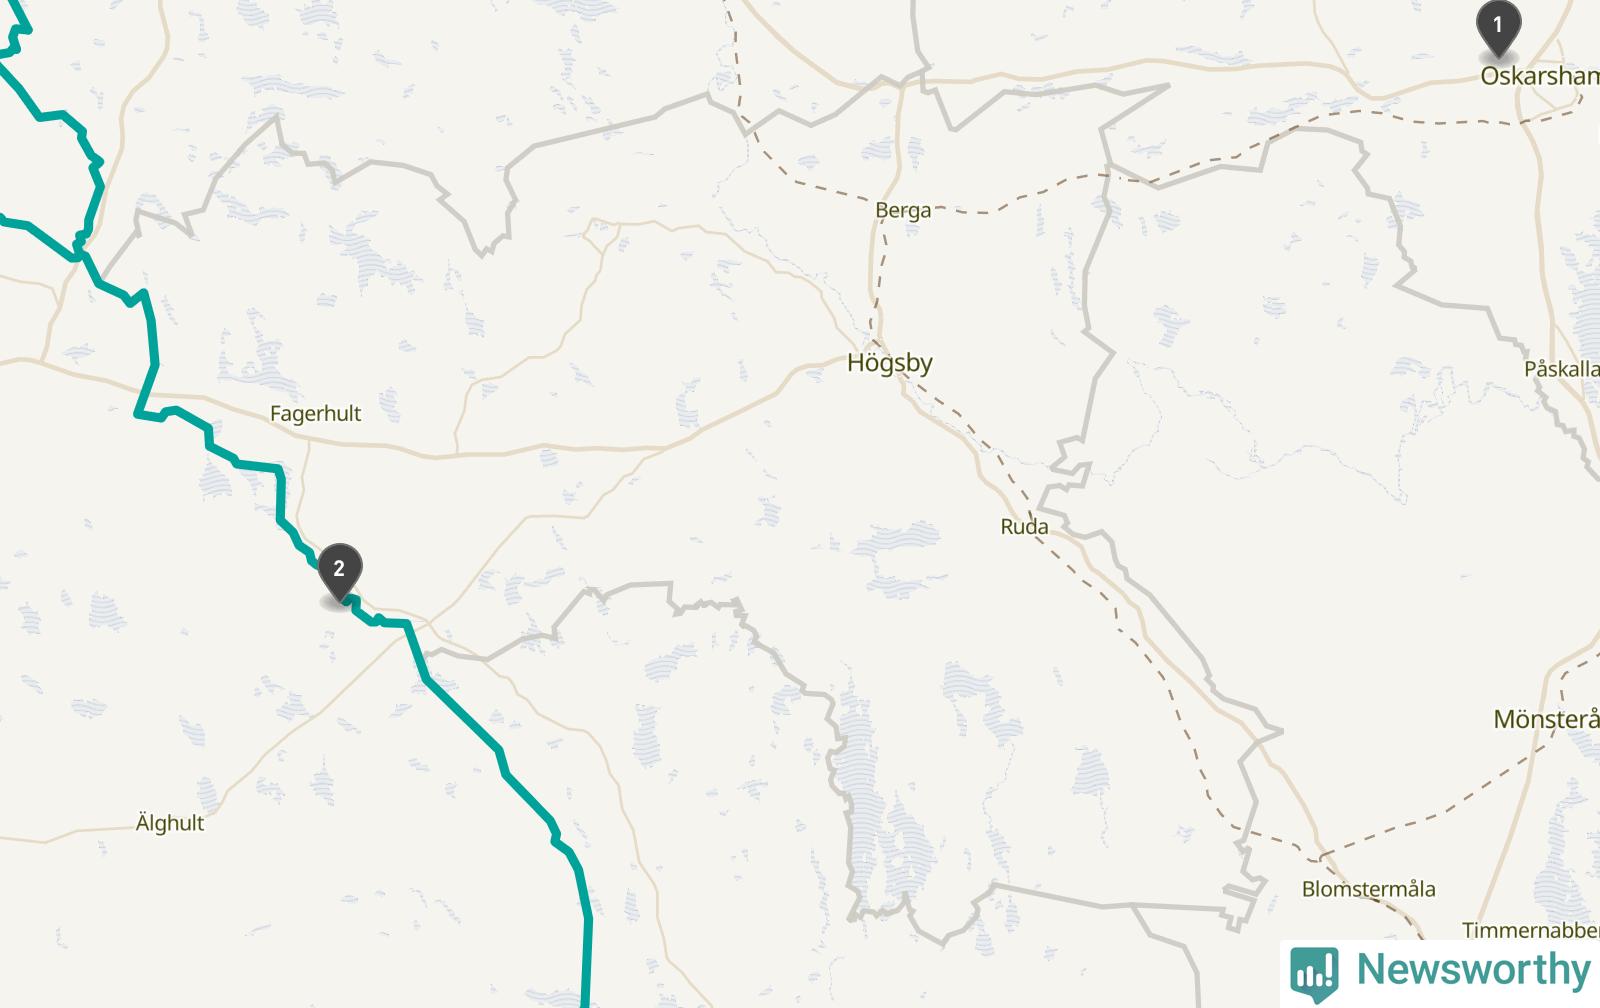Screen dimensions: 1600x1008
Task: Click map marker number 1 near Oskarshamn
Action: click(x=1497, y=28)
